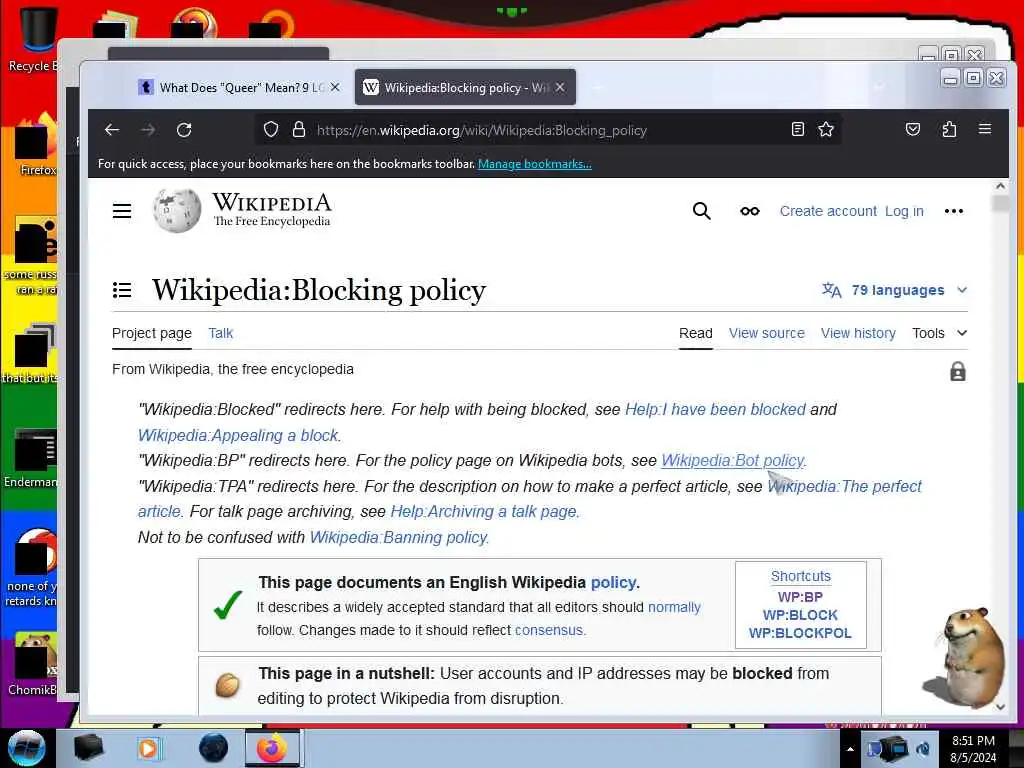Click the page protection padlock icon
Image resolution: width=1024 pixels, height=768 pixels.
[x=957, y=371]
